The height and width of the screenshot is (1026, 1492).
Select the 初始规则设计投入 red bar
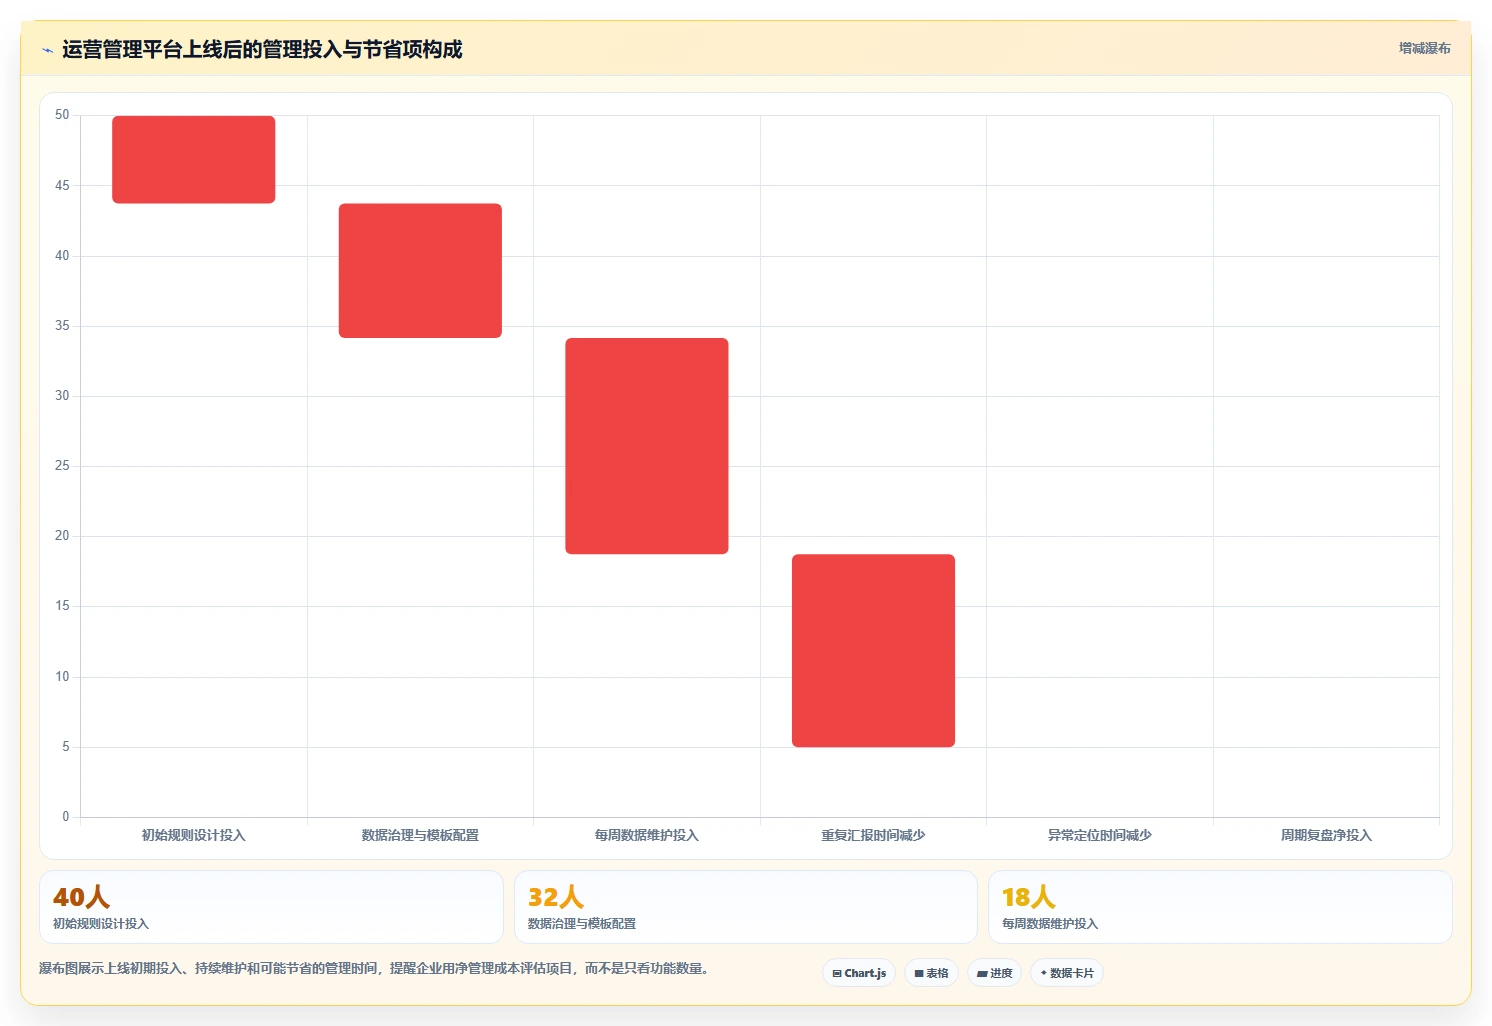(x=194, y=160)
